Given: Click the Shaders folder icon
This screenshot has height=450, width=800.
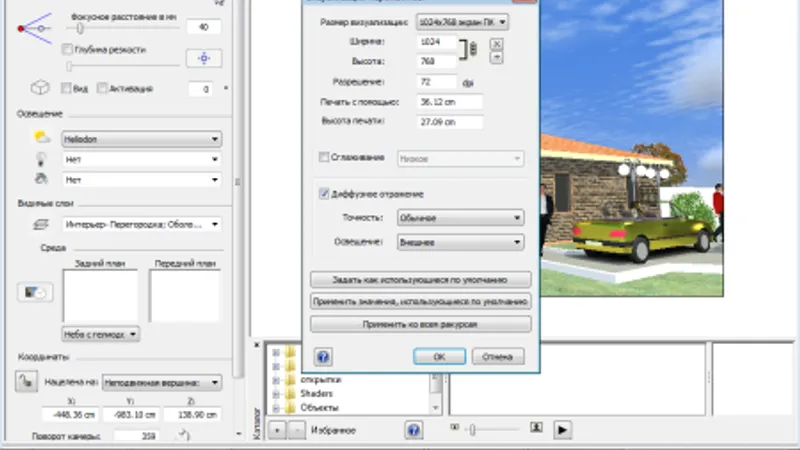Looking at the screenshot, I should [290, 393].
